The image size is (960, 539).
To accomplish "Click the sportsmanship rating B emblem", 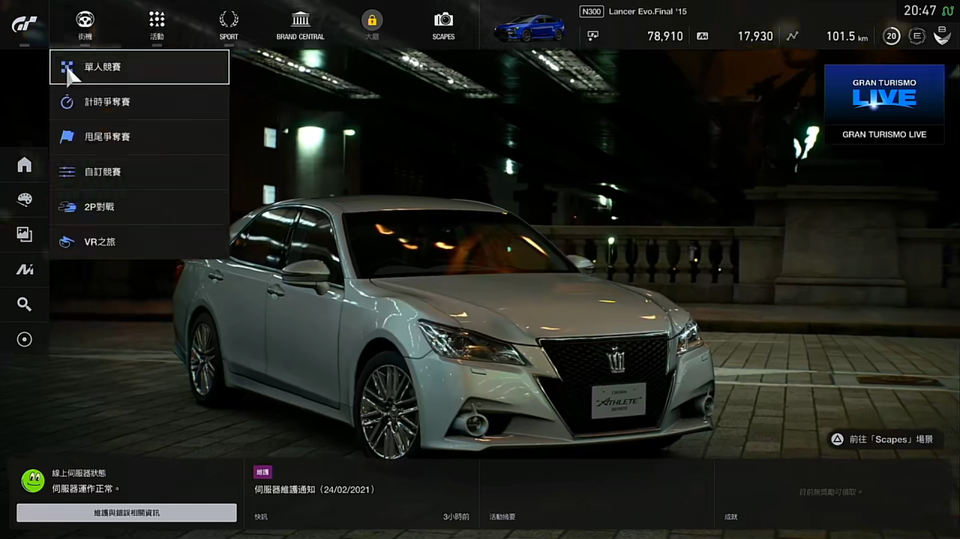I will [942, 36].
